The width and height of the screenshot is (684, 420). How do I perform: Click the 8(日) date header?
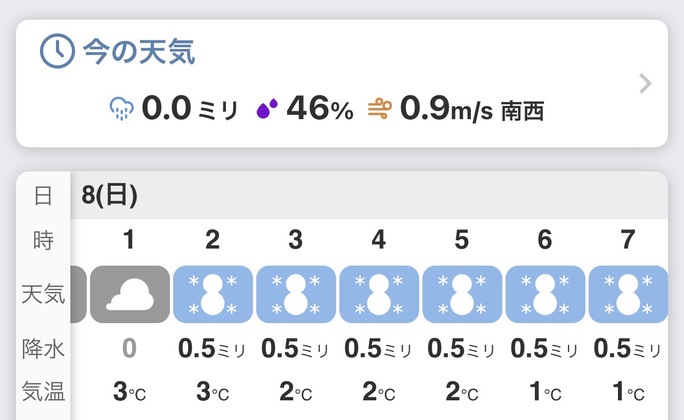coord(110,196)
